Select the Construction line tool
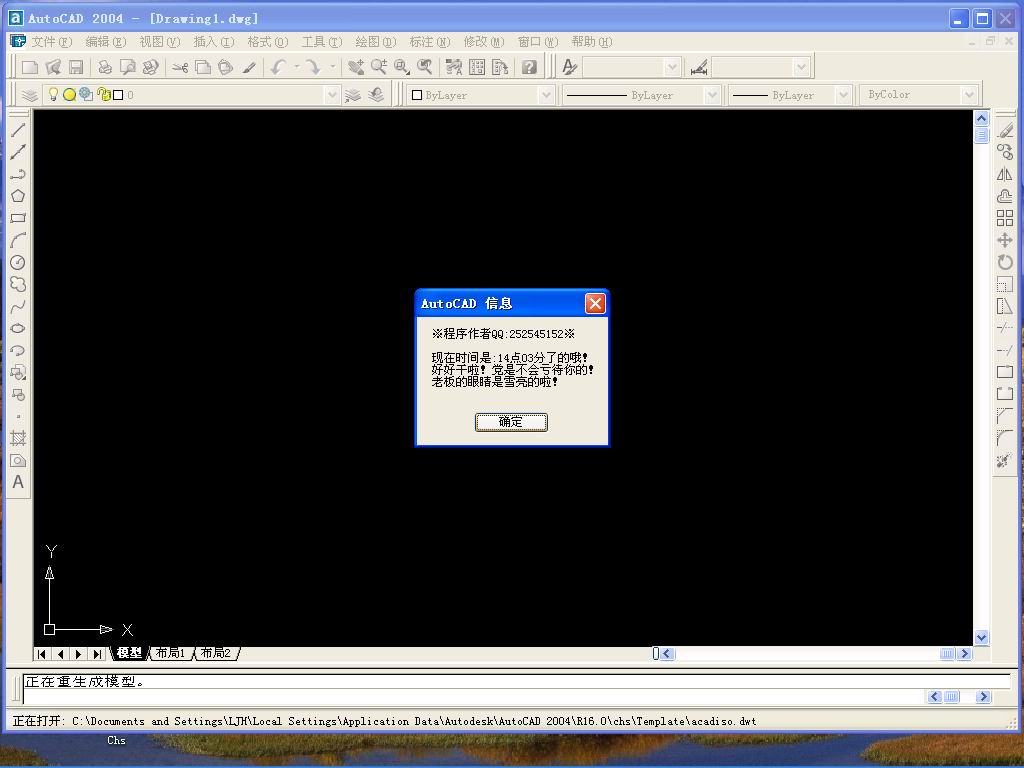 pos(18,152)
